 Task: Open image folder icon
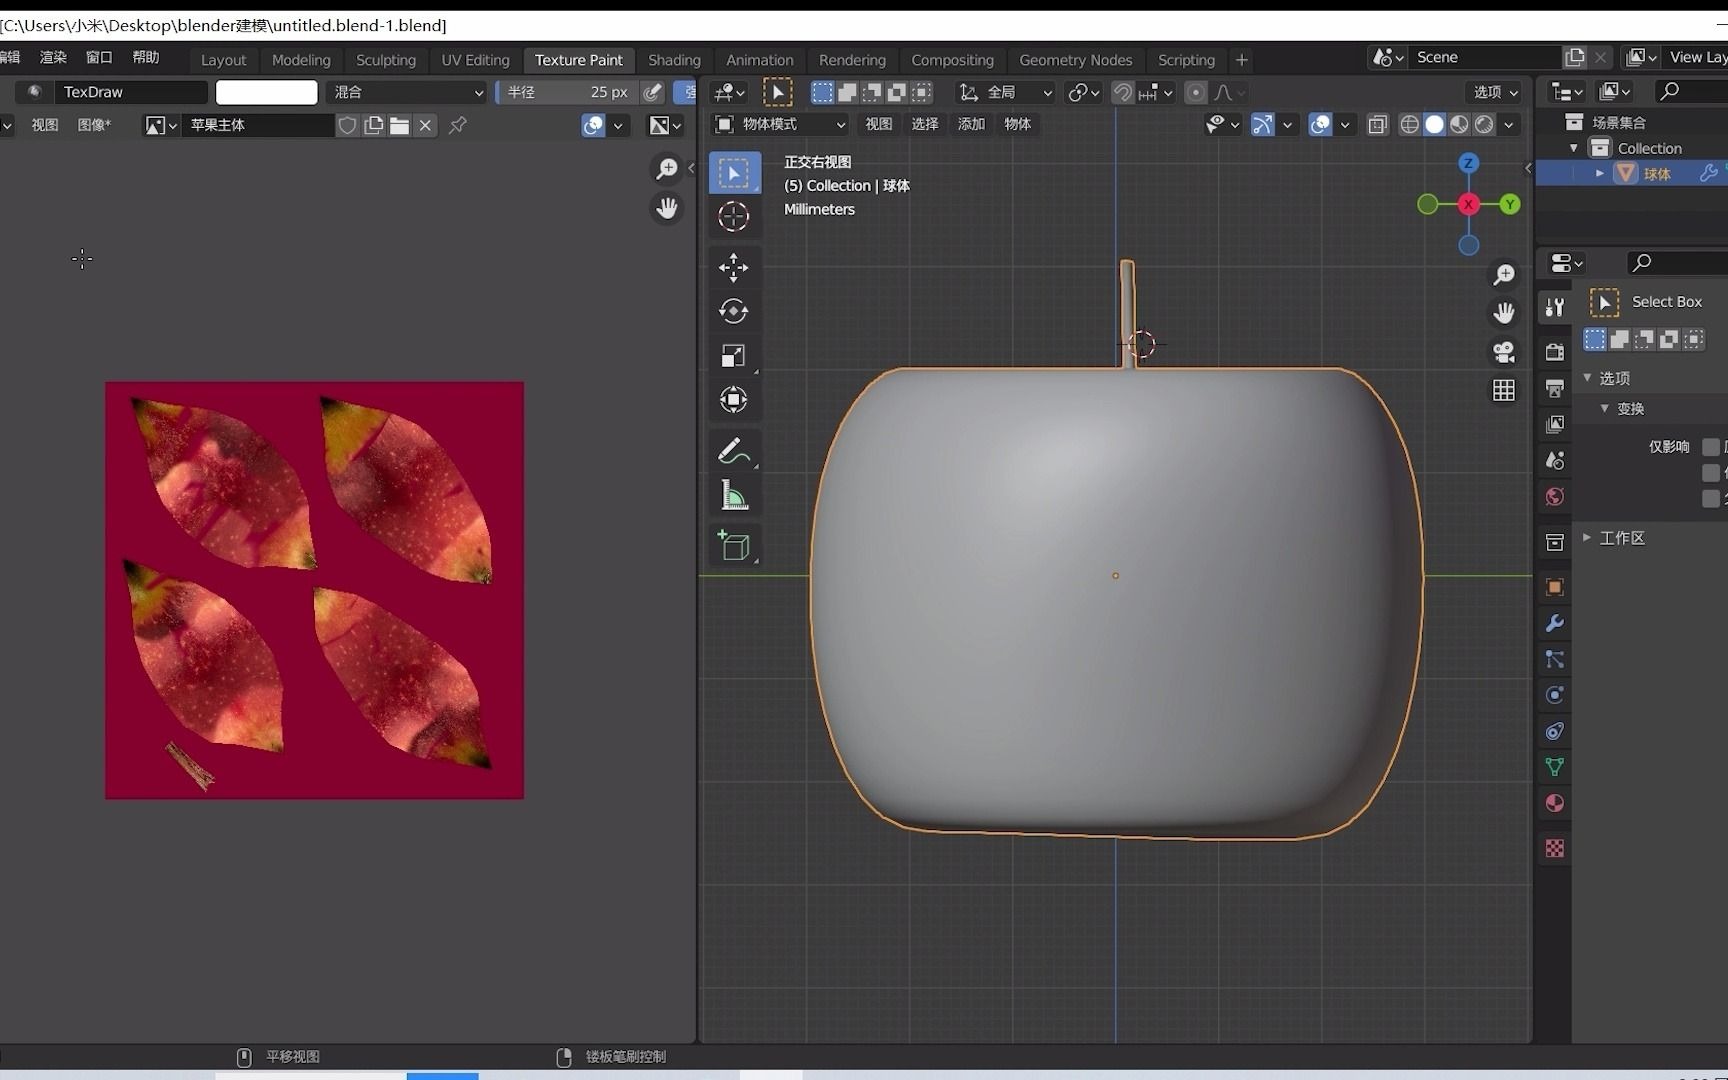[x=399, y=125]
